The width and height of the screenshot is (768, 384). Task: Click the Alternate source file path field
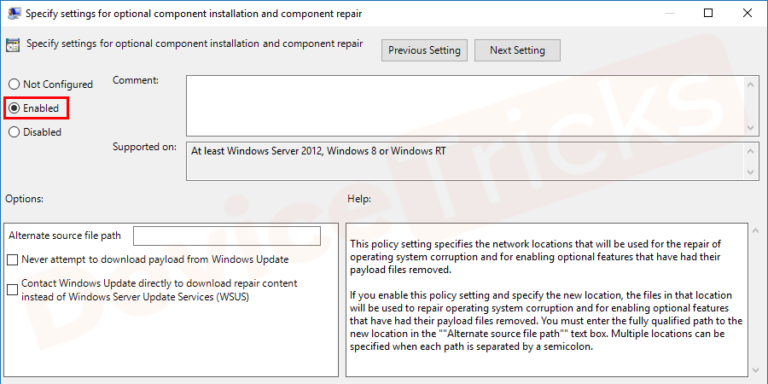[227, 236]
